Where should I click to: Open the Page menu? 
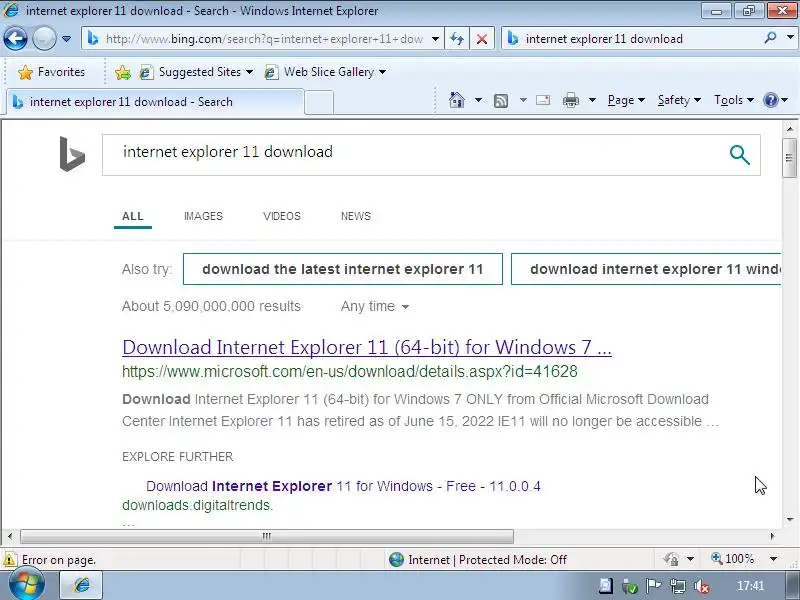pos(626,100)
